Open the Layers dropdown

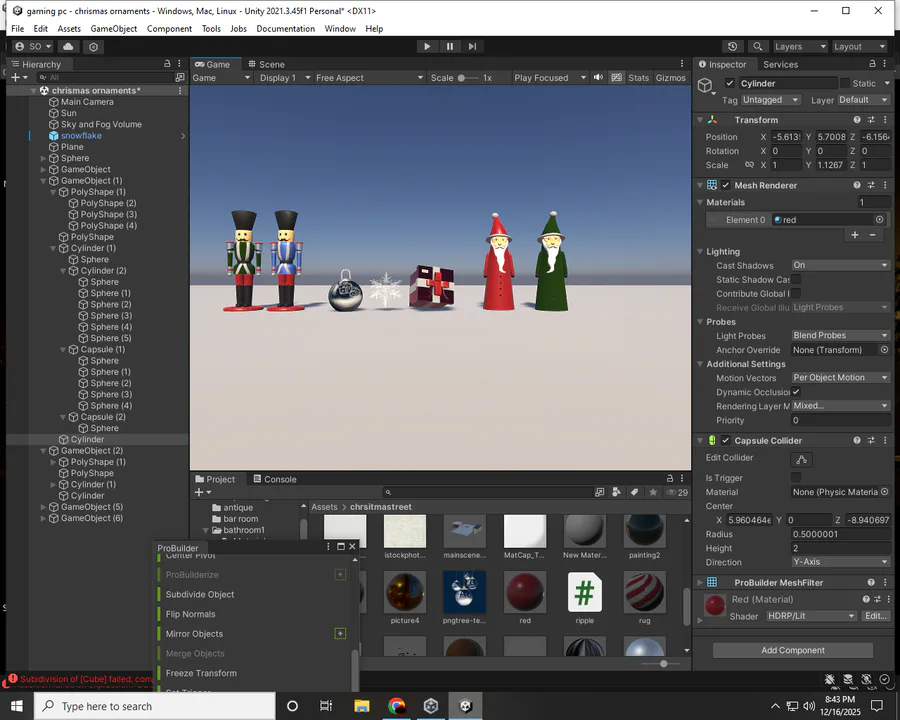(800, 47)
